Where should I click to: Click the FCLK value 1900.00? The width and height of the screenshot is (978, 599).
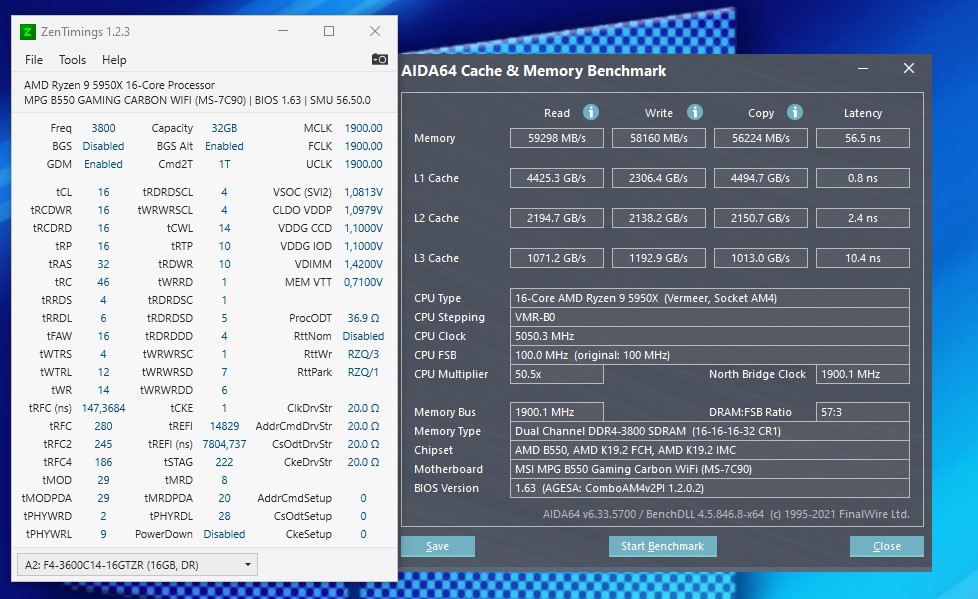tap(364, 146)
